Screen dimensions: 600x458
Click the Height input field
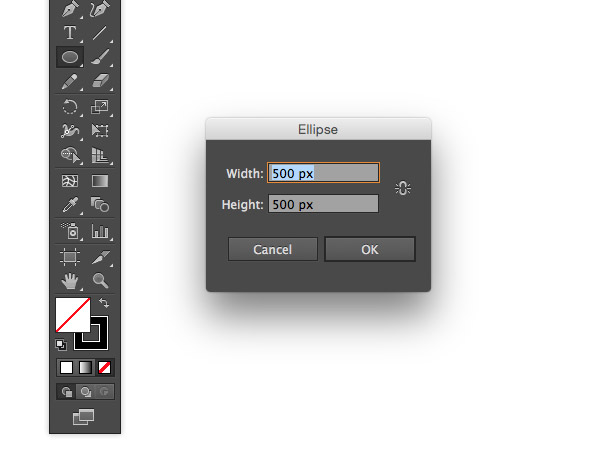pos(323,204)
